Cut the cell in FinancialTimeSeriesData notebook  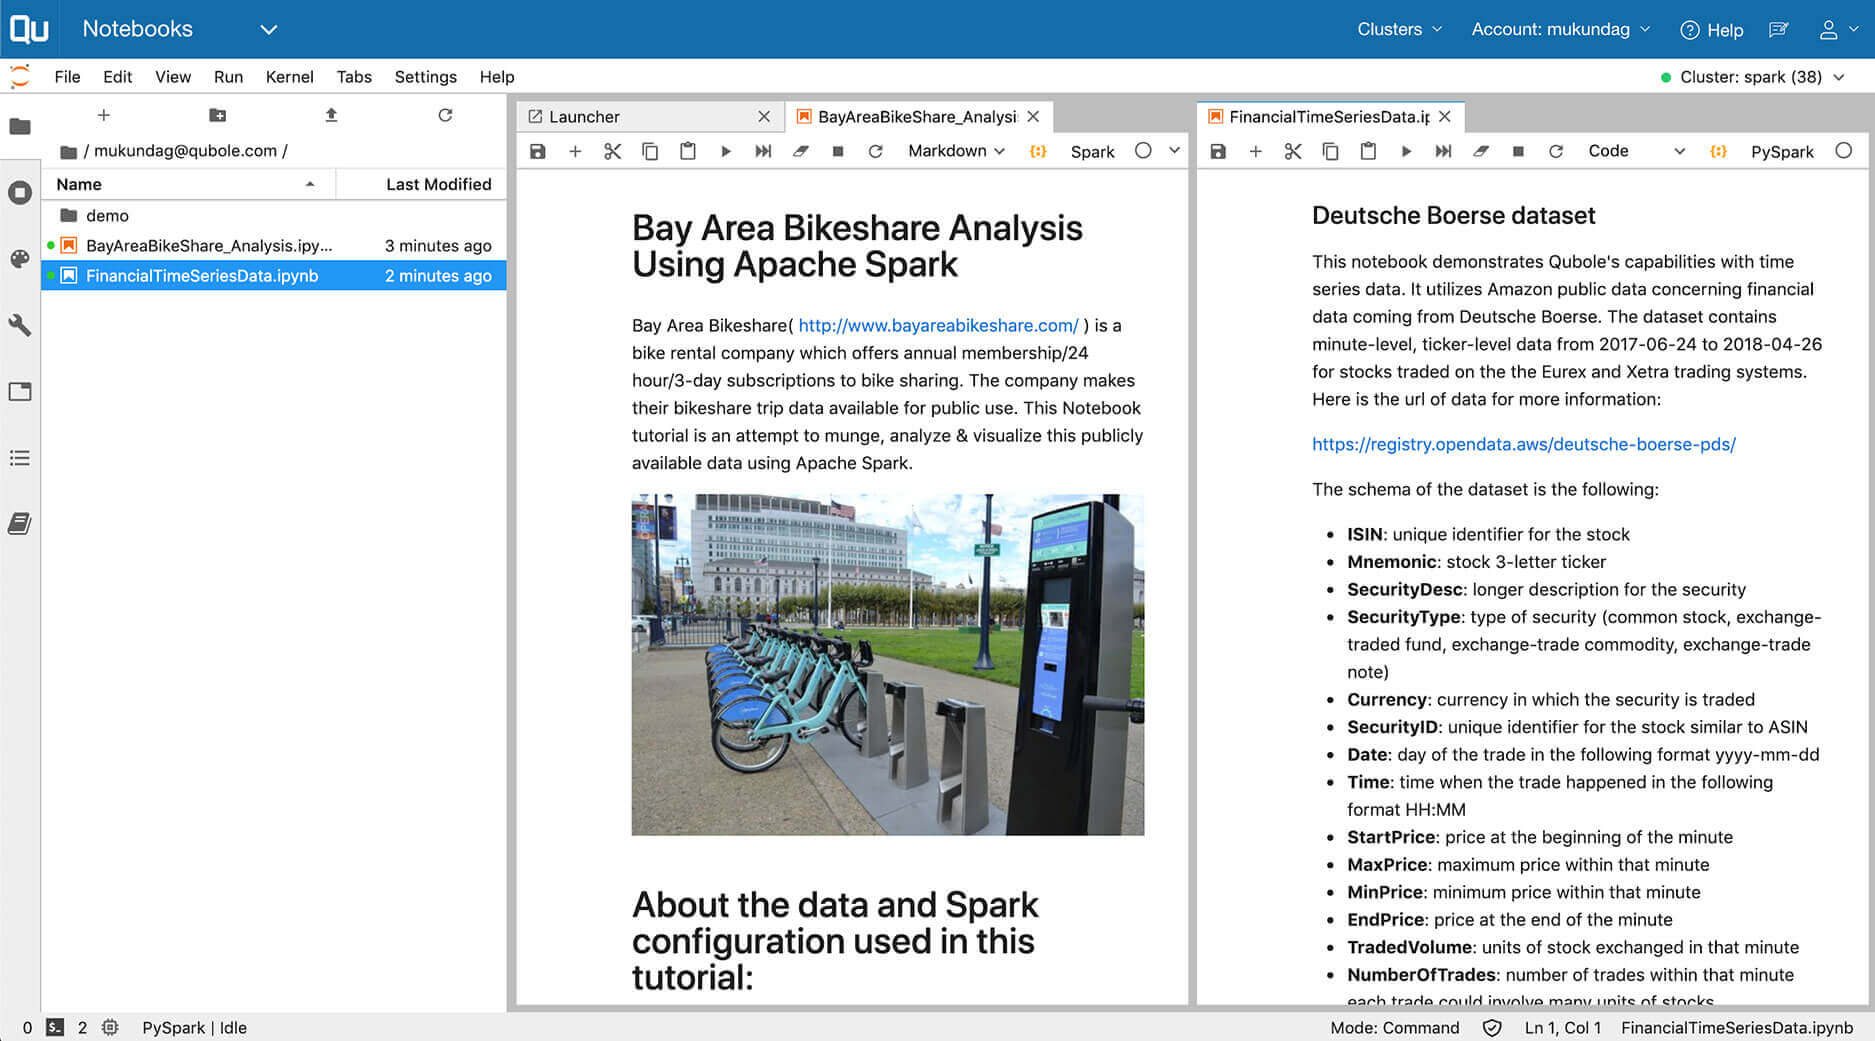1293,151
